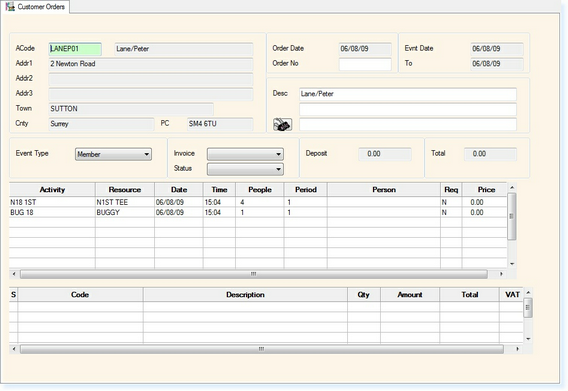Click the activity grid horizontal scroll left arrow
The image size is (568, 391).
(14, 274)
